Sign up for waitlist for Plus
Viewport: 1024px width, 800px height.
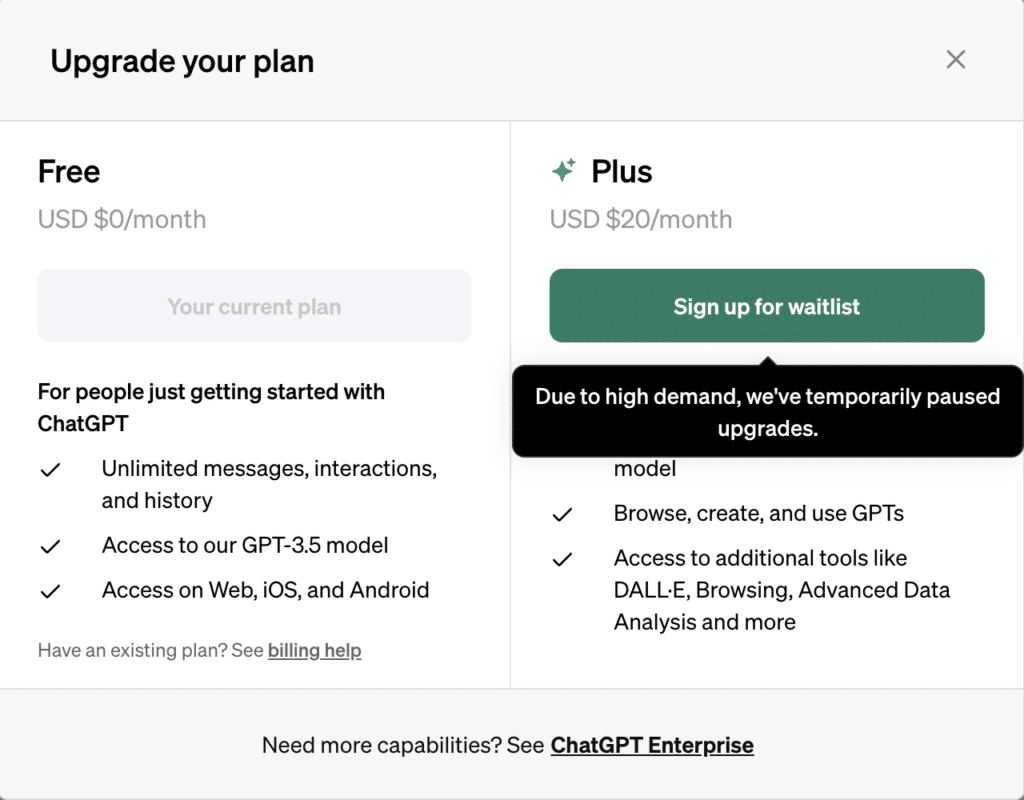pyautogui.click(x=767, y=306)
